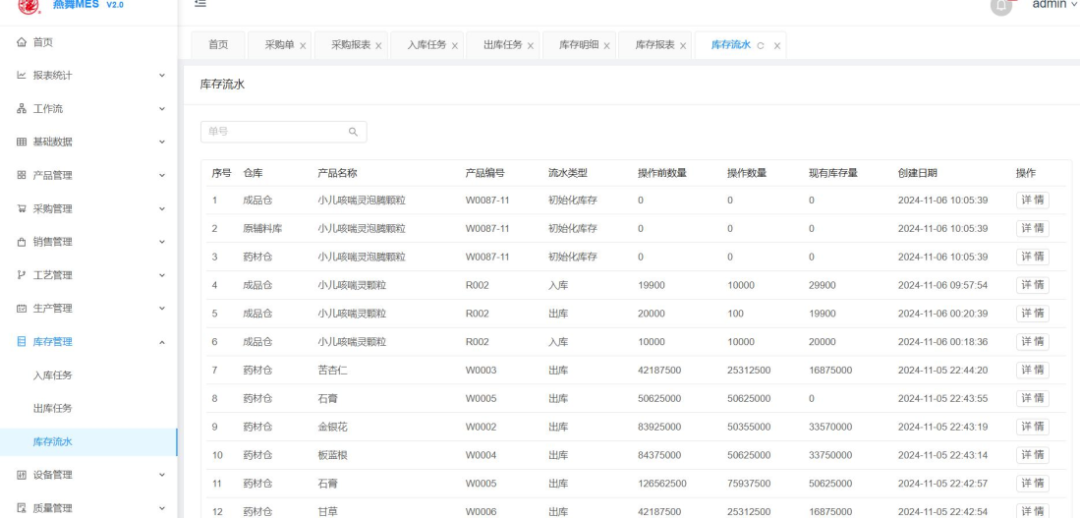Switch to the 采购单 tab
1080x518 pixels.
[x=280, y=45]
